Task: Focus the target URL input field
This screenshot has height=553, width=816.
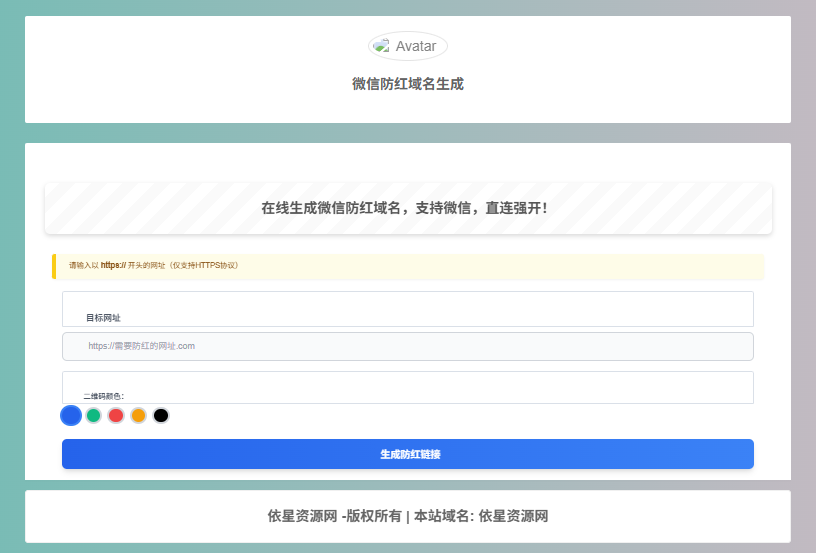Action: pos(407,346)
